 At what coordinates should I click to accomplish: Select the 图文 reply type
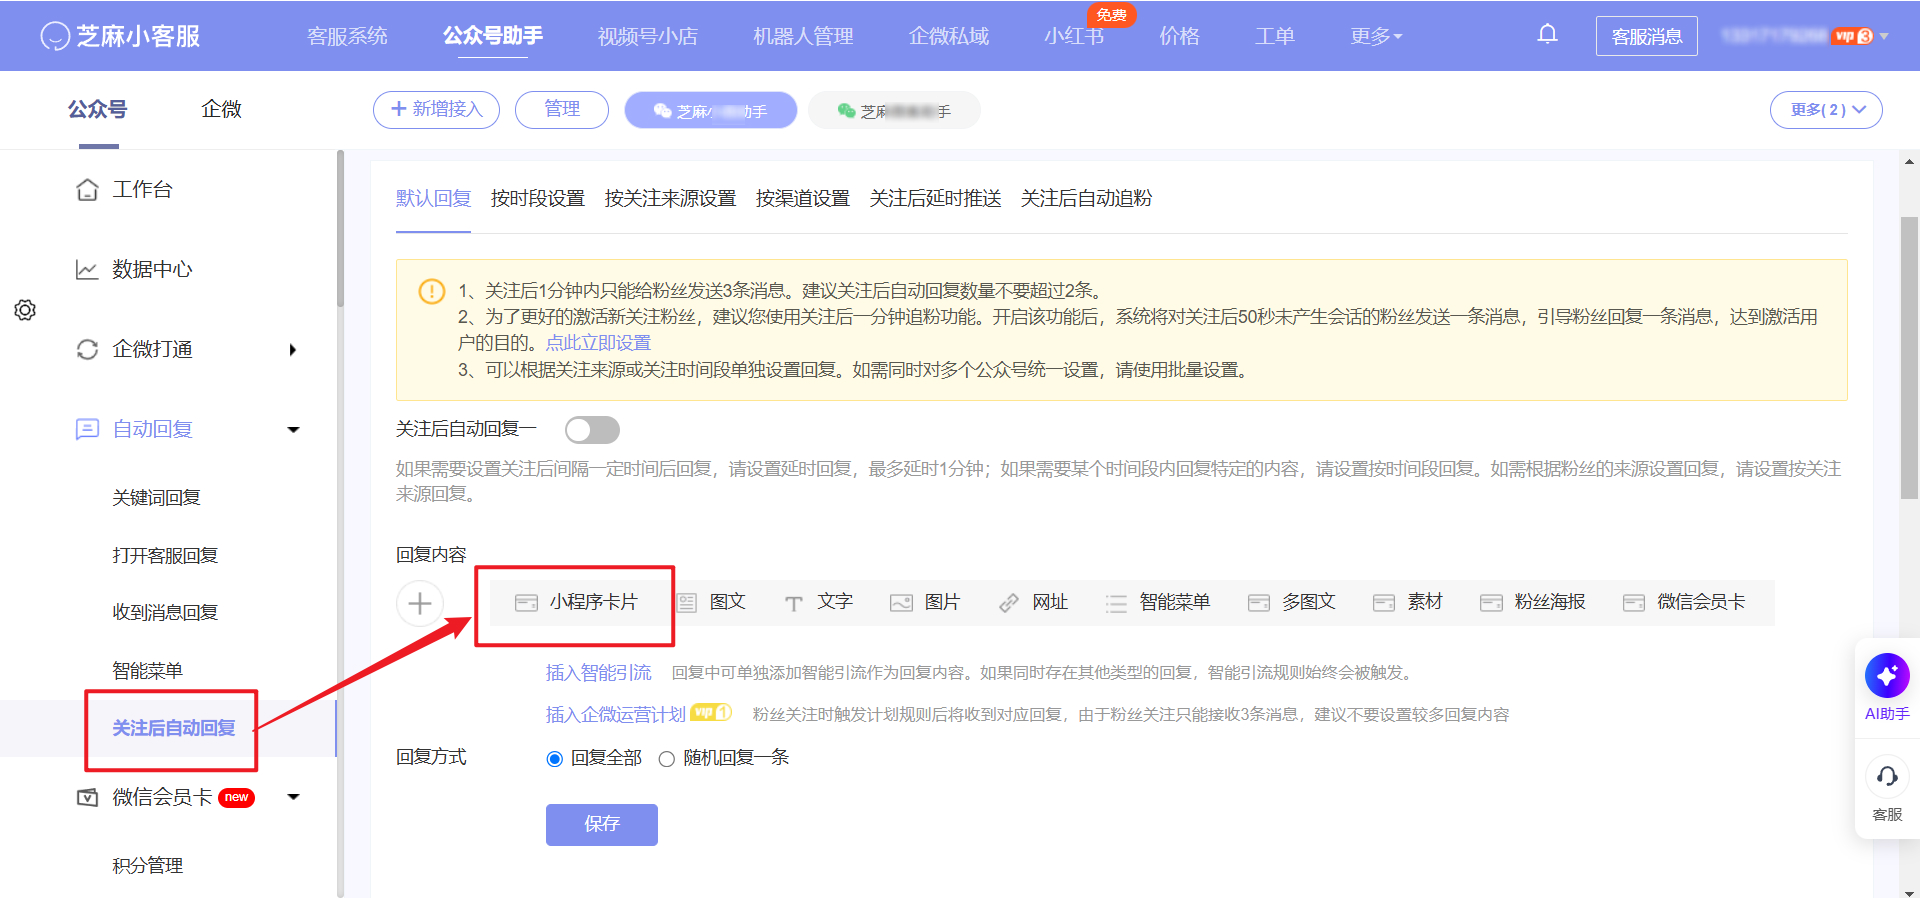click(x=712, y=602)
